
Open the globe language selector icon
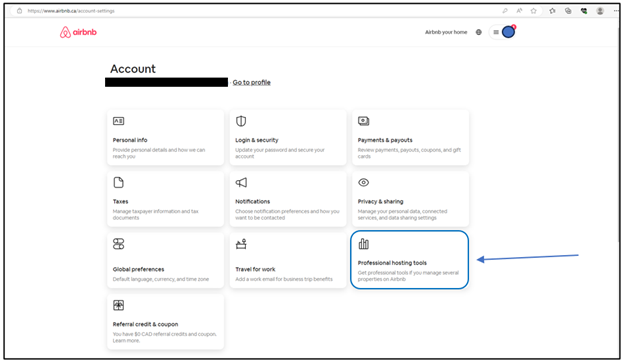point(479,32)
